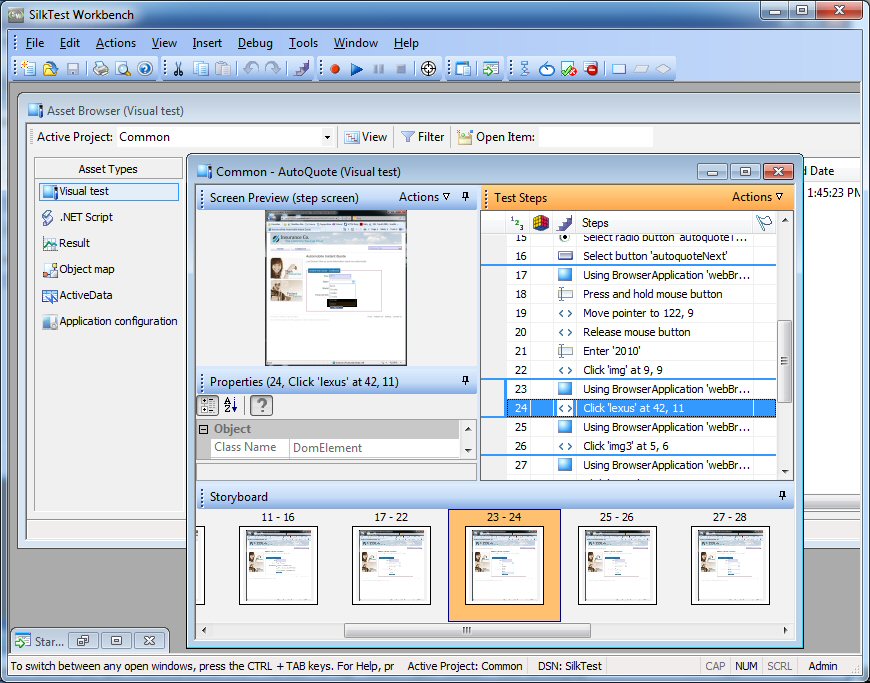
Task: Click the View button
Action: [366, 137]
